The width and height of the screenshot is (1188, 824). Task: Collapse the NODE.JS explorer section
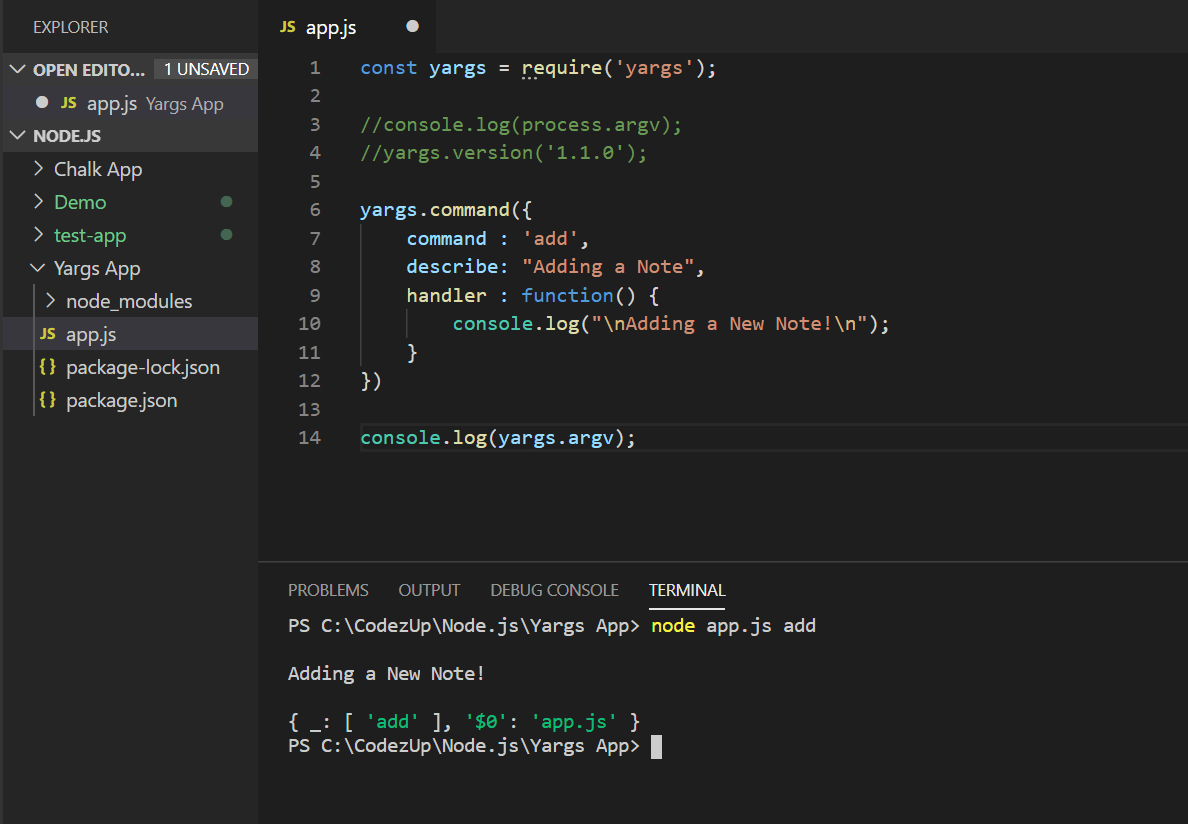[17, 135]
